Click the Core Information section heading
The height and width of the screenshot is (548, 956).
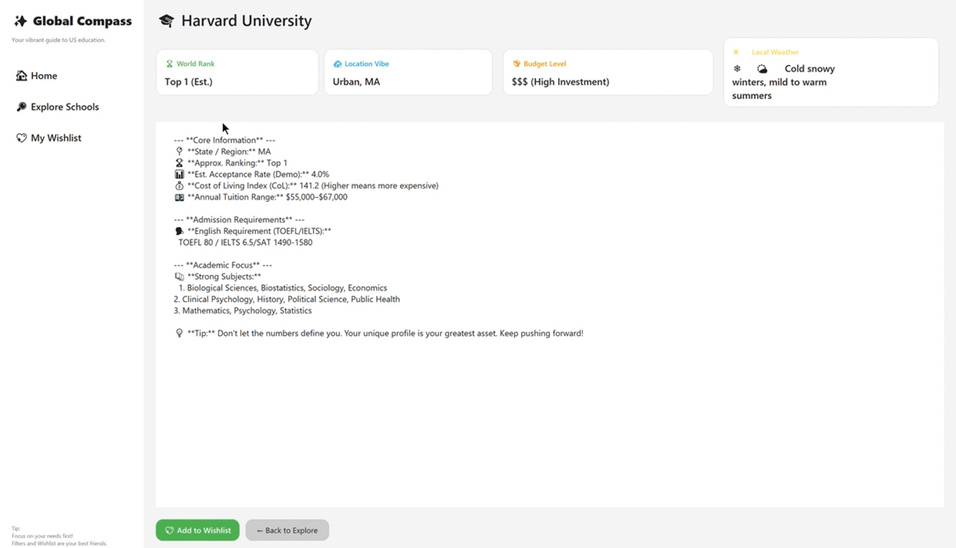point(224,140)
